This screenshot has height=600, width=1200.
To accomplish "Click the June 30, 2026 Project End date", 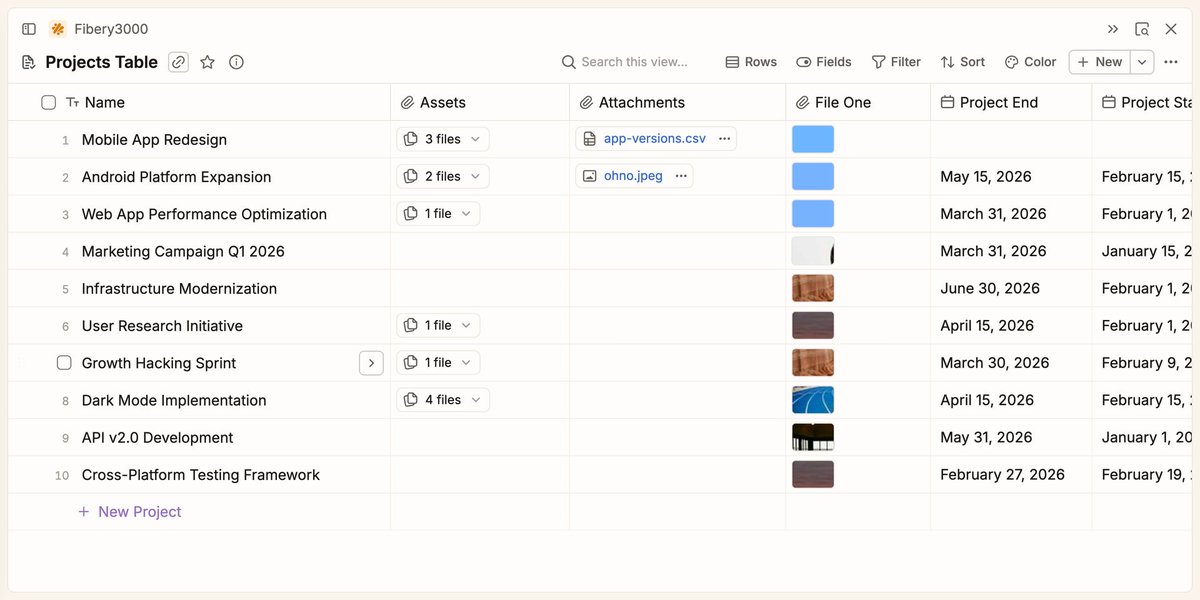I will (x=990, y=288).
